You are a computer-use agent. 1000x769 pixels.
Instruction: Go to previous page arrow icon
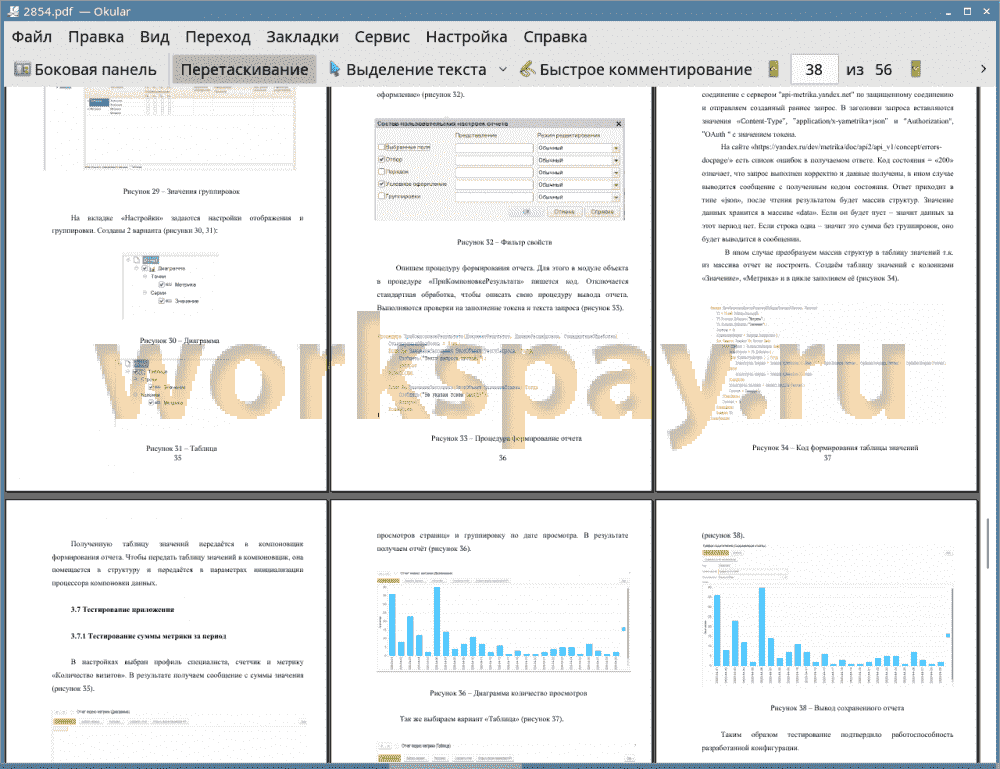coord(774,69)
